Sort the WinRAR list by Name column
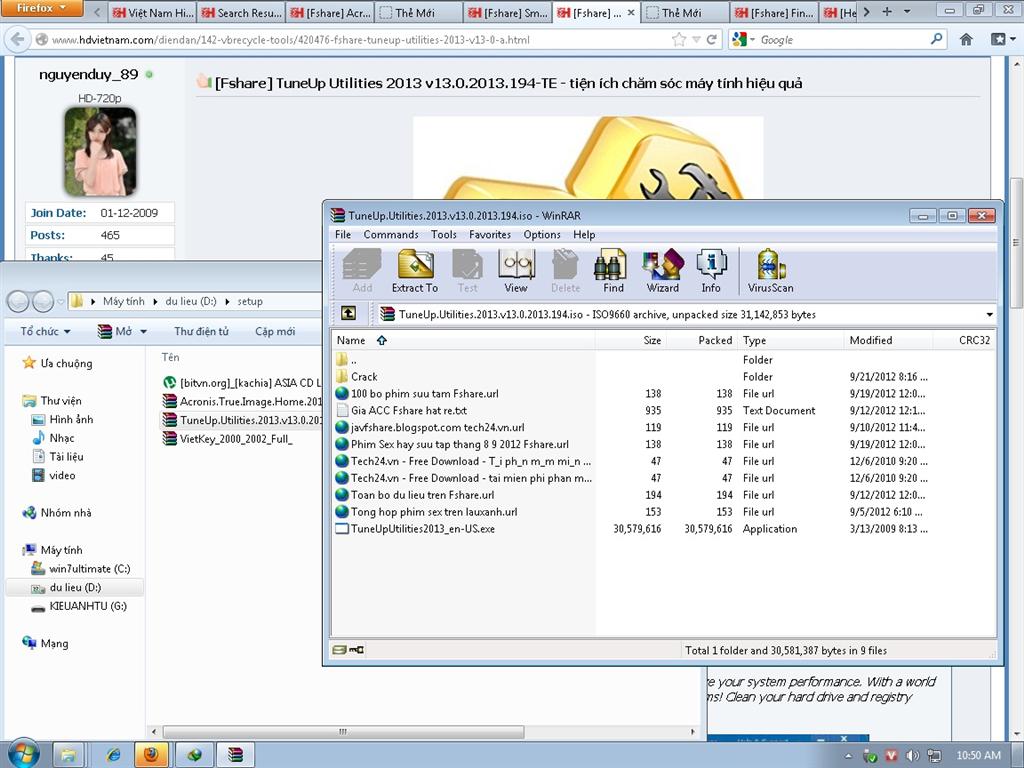Screen dimensions: 1024x768 point(464,340)
